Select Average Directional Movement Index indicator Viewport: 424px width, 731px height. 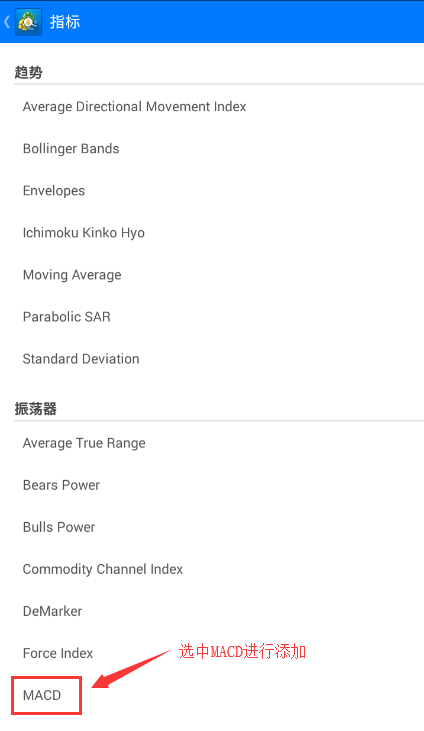coord(212,106)
